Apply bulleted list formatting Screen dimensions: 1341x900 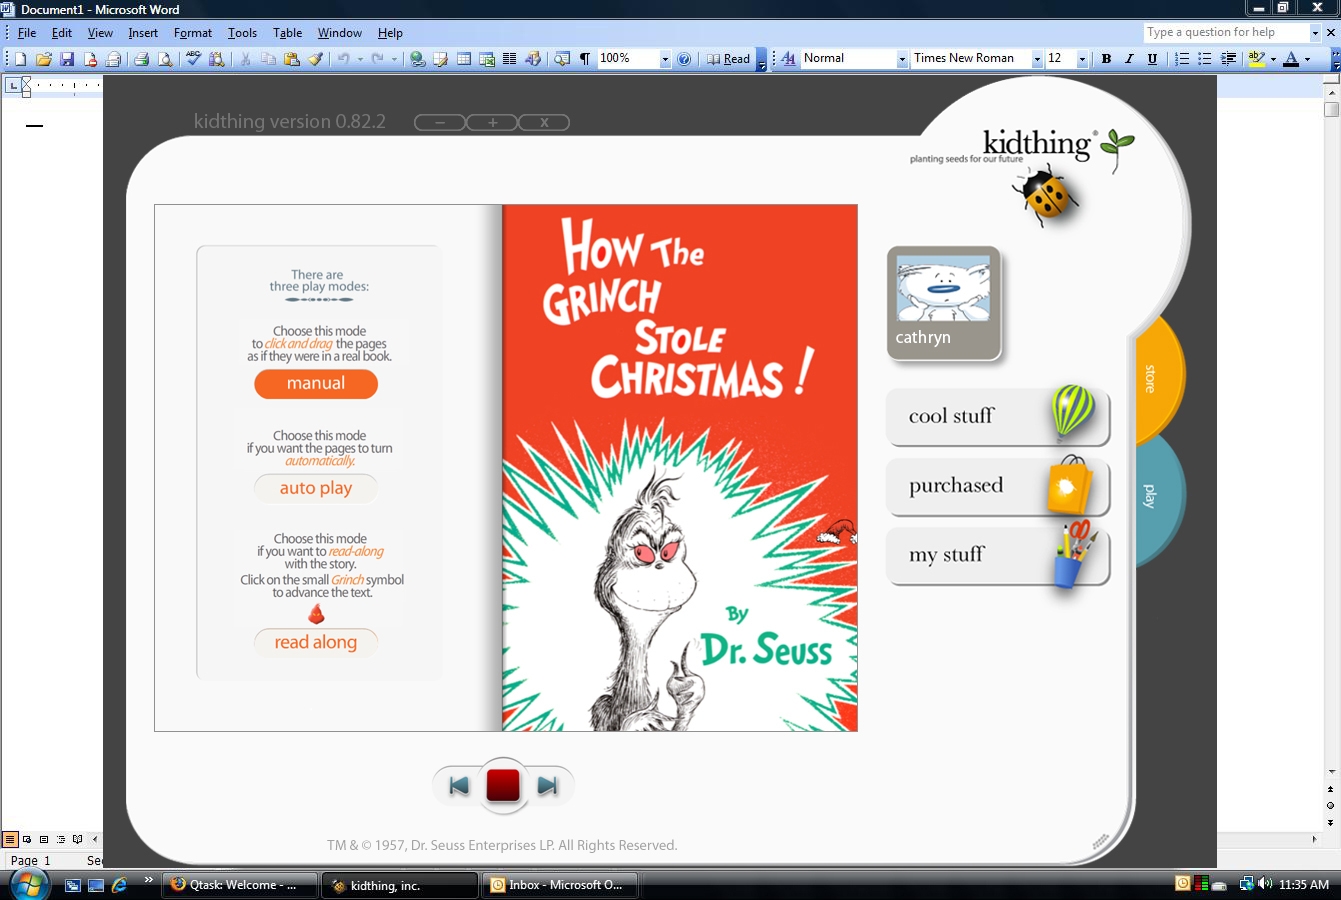[1205, 59]
